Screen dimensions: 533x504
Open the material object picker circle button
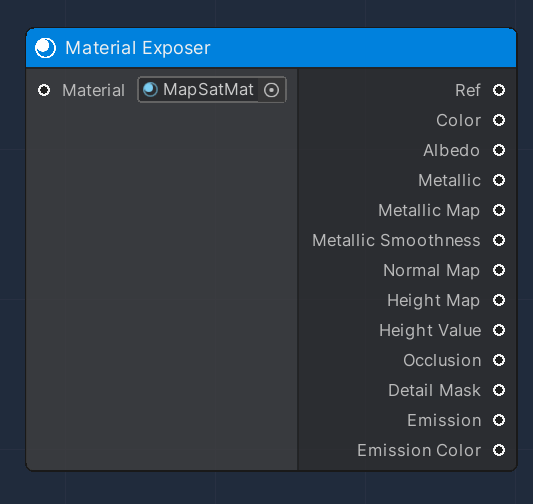pyautogui.click(x=271, y=90)
